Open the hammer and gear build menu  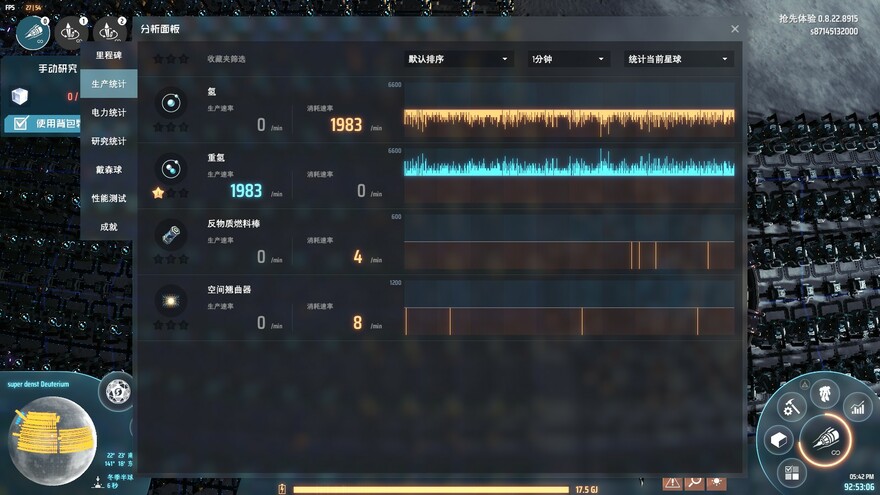click(x=791, y=407)
